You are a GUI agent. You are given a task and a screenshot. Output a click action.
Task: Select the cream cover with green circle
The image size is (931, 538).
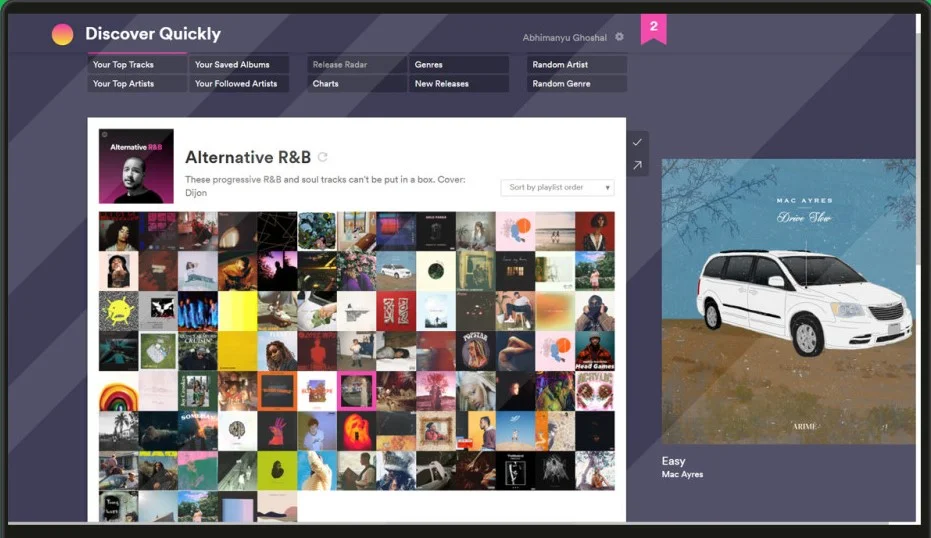pos(436,271)
